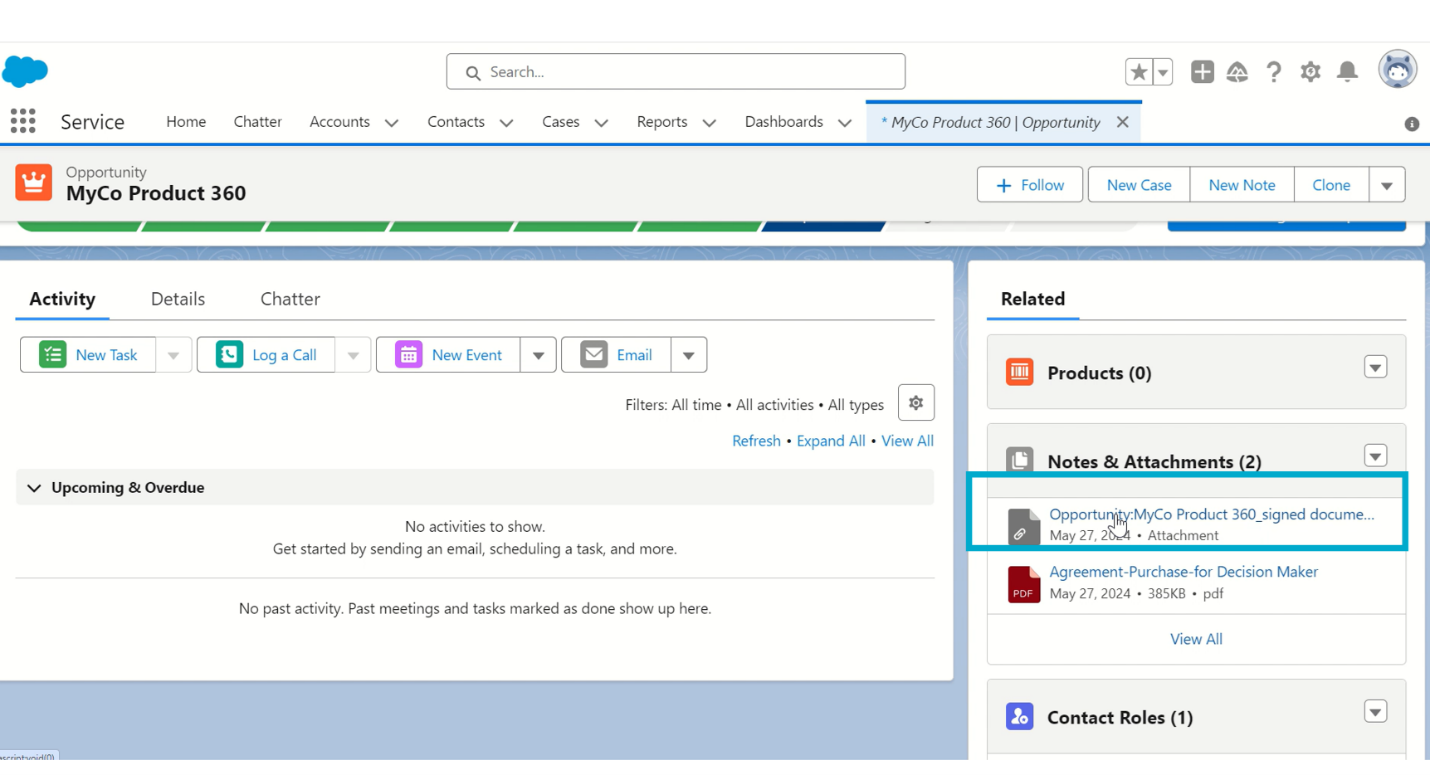1430x775 pixels.
Task: Click the New Case button
Action: [1139, 185]
